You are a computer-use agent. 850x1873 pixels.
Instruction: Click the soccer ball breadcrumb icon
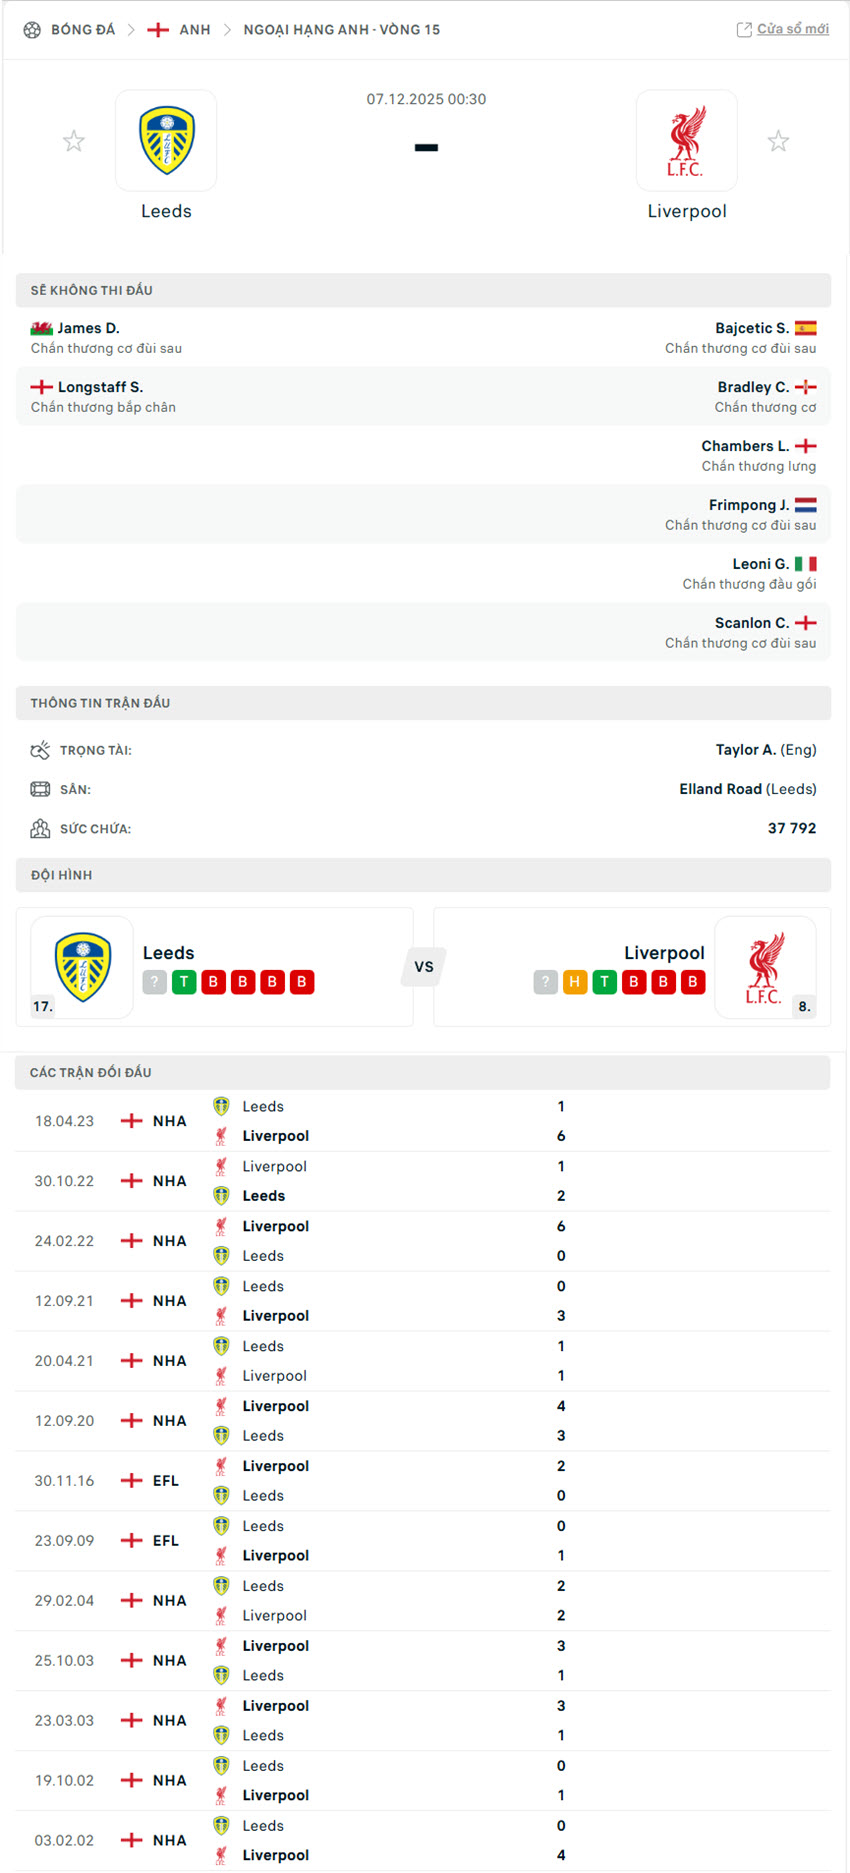click(x=30, y=29)
